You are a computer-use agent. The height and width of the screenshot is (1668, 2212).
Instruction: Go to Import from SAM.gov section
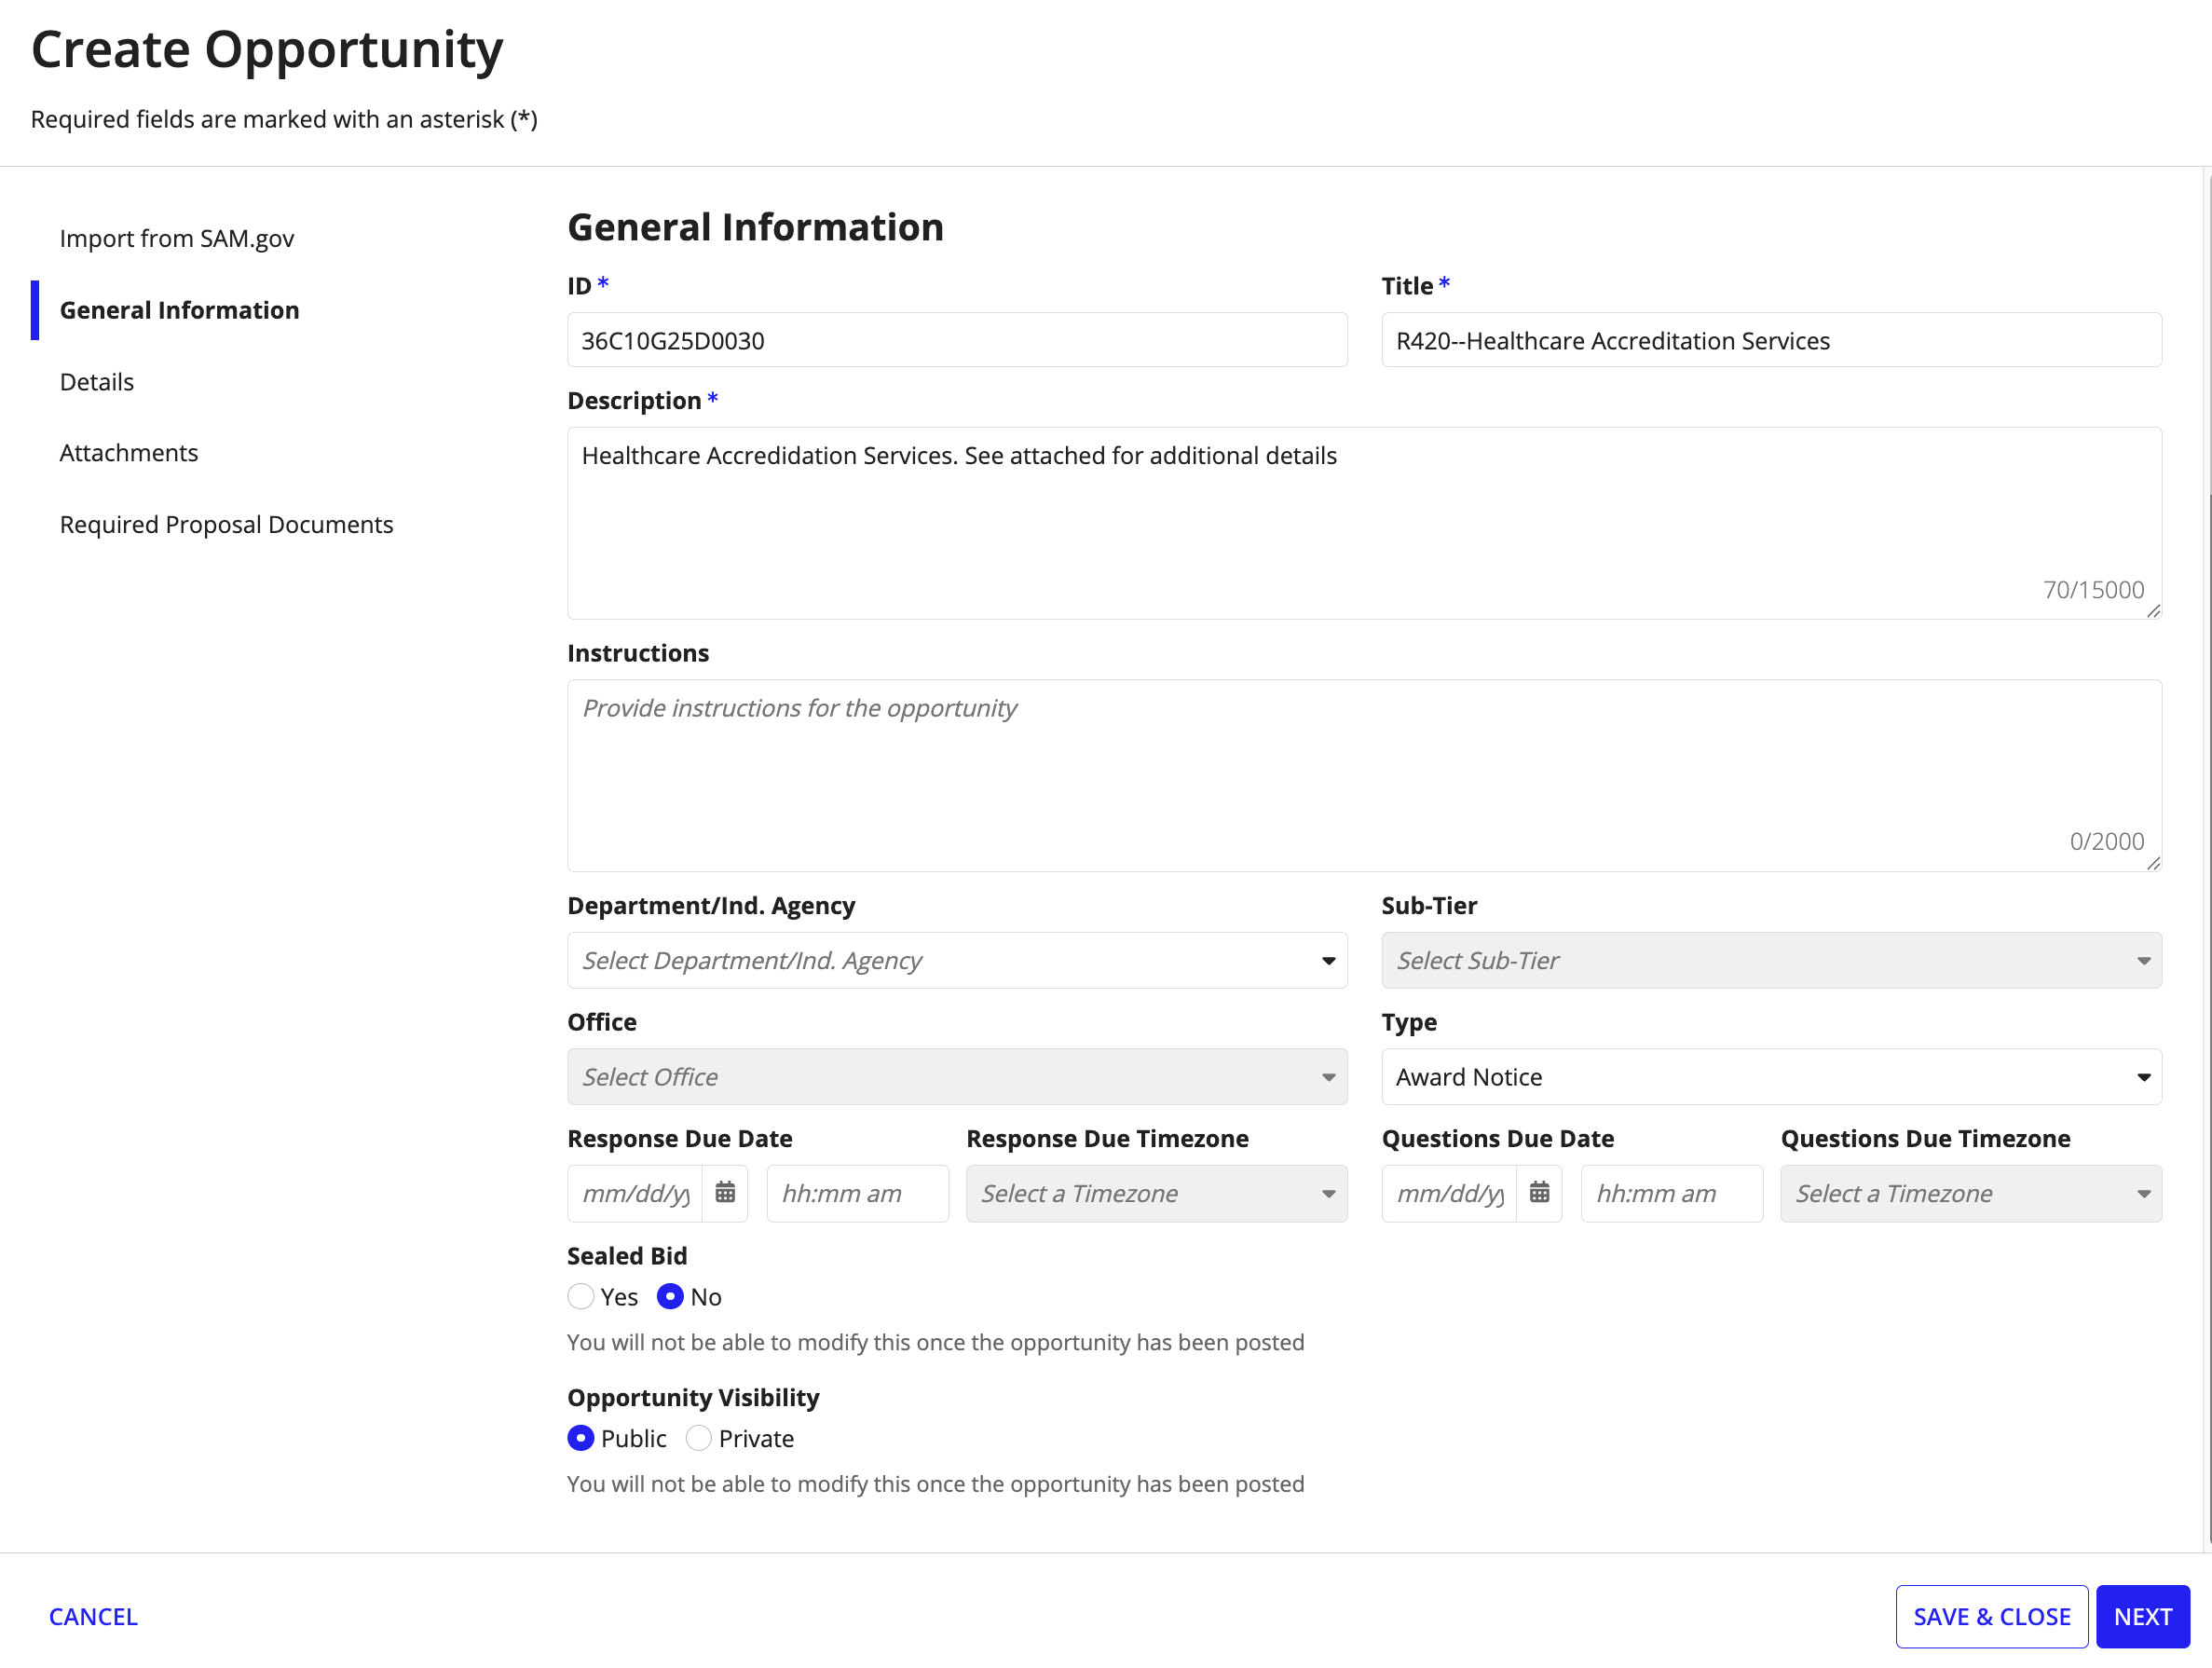coord(177,238)
